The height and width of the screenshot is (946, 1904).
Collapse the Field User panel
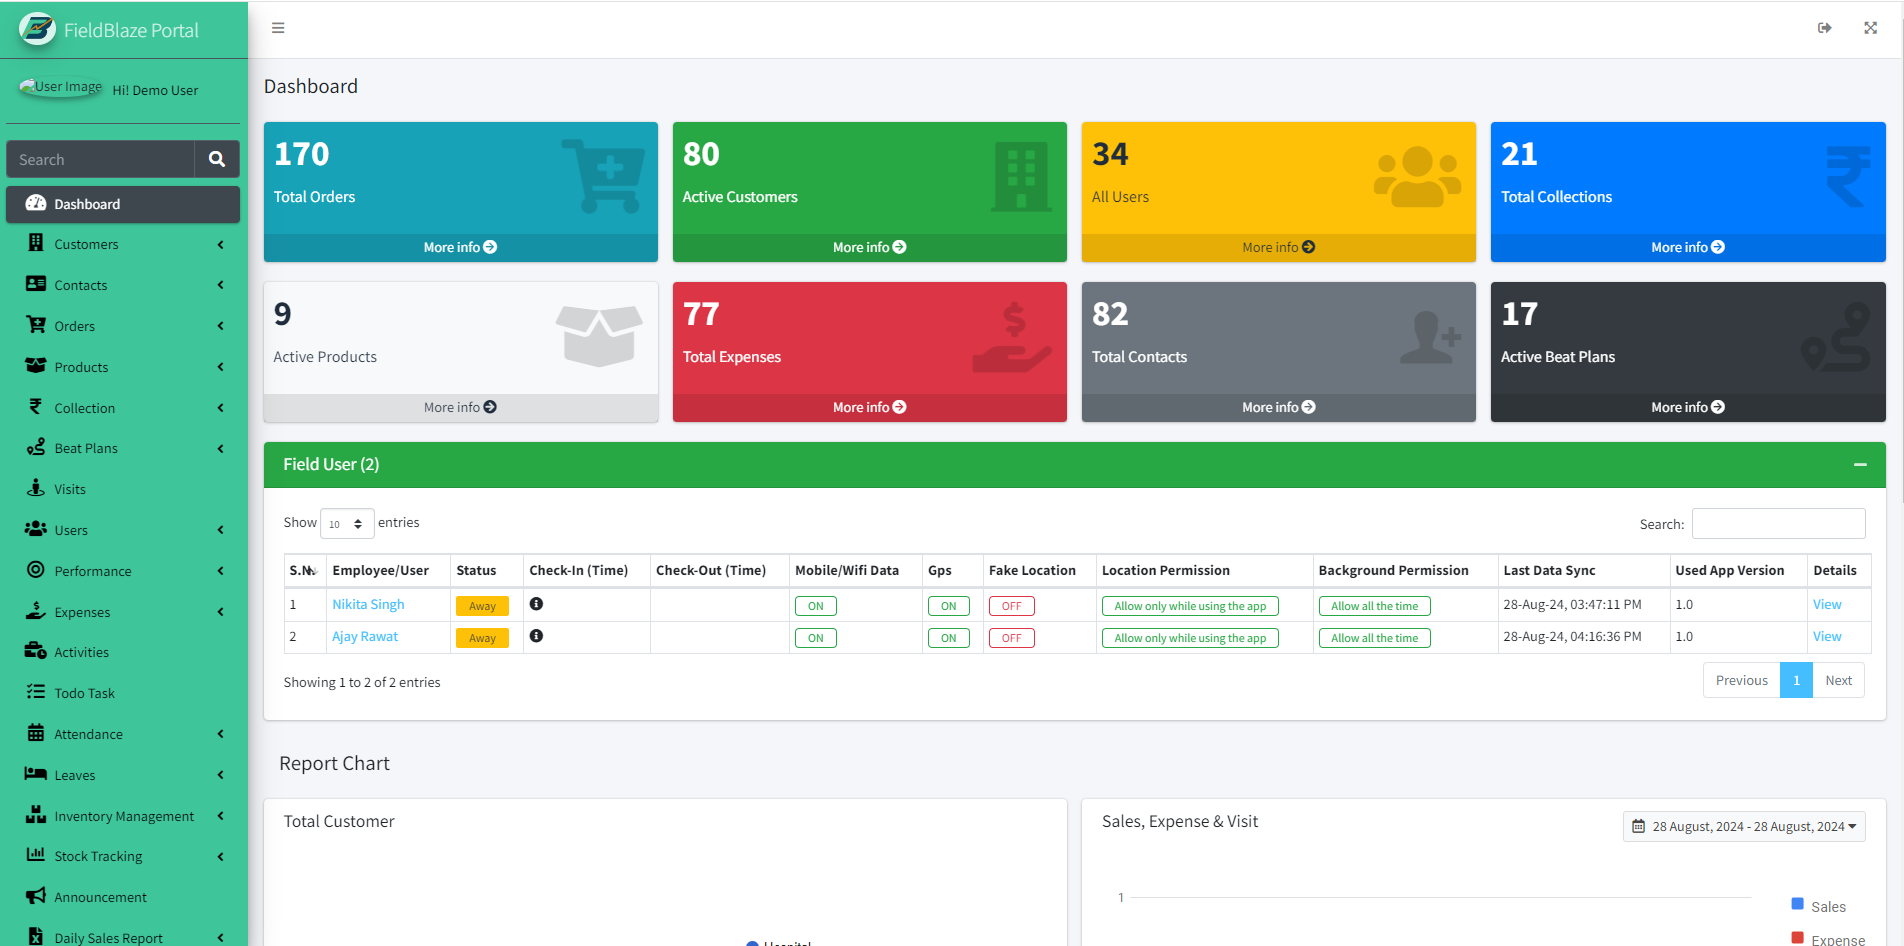(x=1860, y=465)
